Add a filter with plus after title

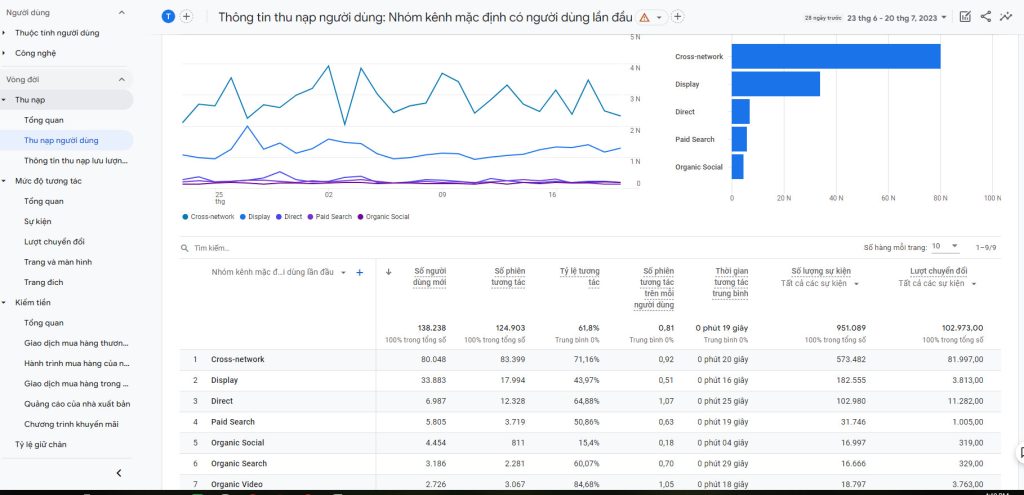click(x=677, y=17)
